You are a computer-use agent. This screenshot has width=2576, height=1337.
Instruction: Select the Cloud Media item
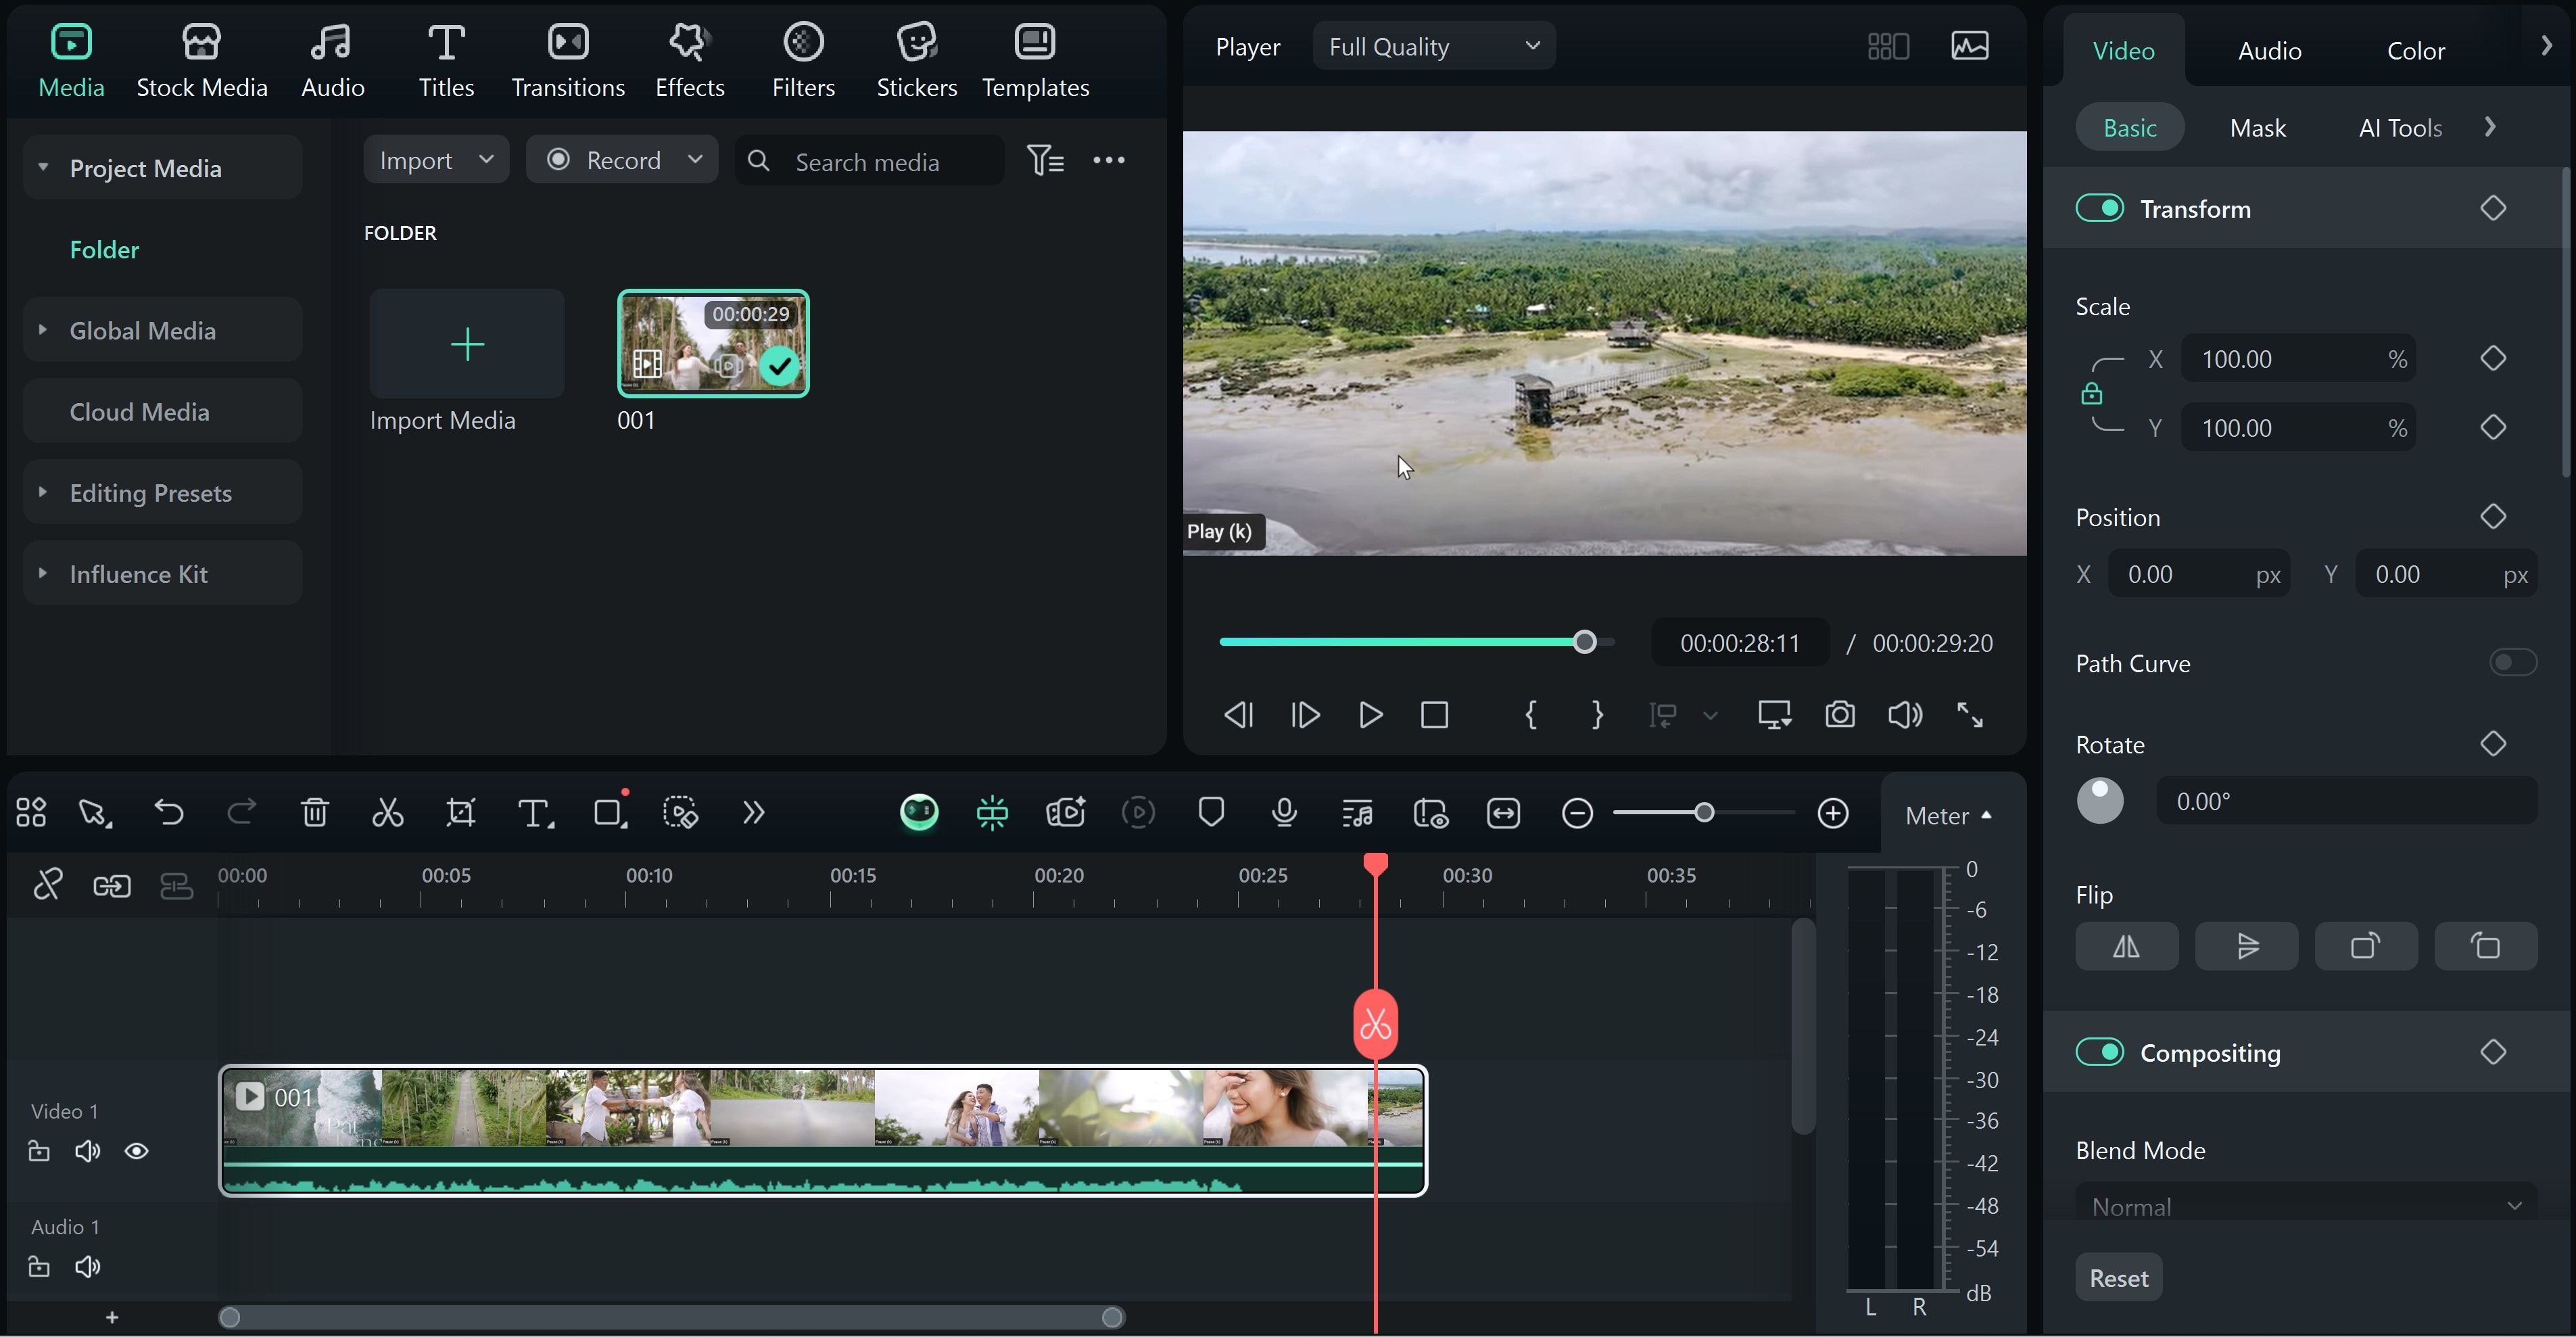point(162,411)
